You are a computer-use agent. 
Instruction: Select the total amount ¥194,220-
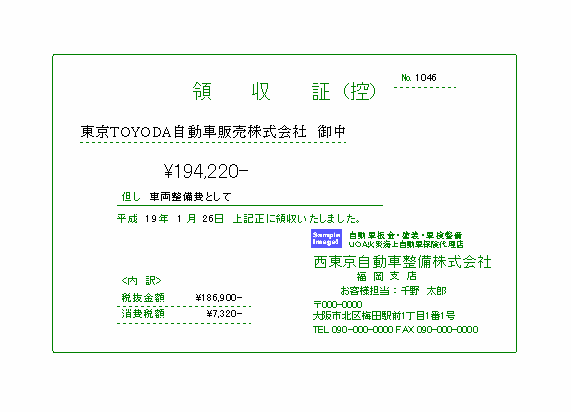point(206,171)
